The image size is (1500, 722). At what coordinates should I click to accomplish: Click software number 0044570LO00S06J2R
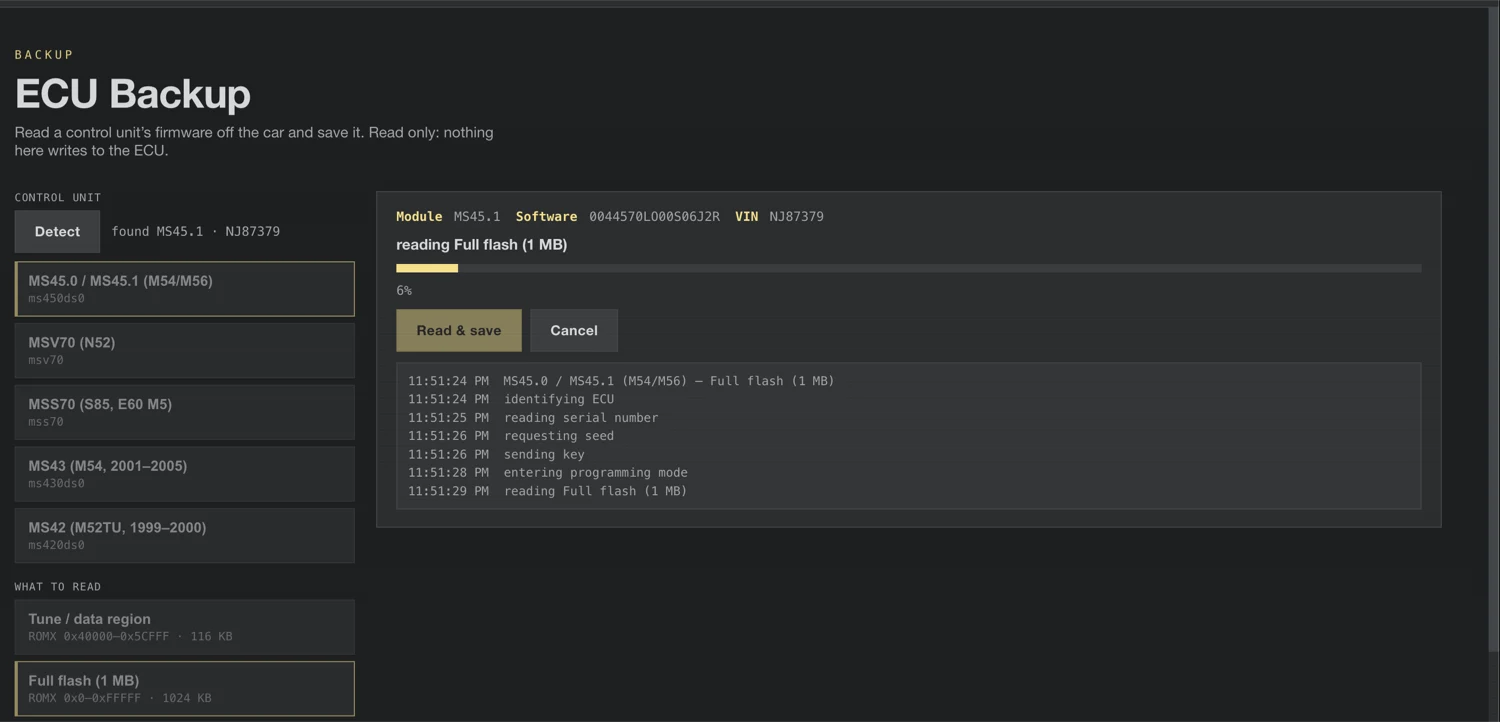click(654, 216)
